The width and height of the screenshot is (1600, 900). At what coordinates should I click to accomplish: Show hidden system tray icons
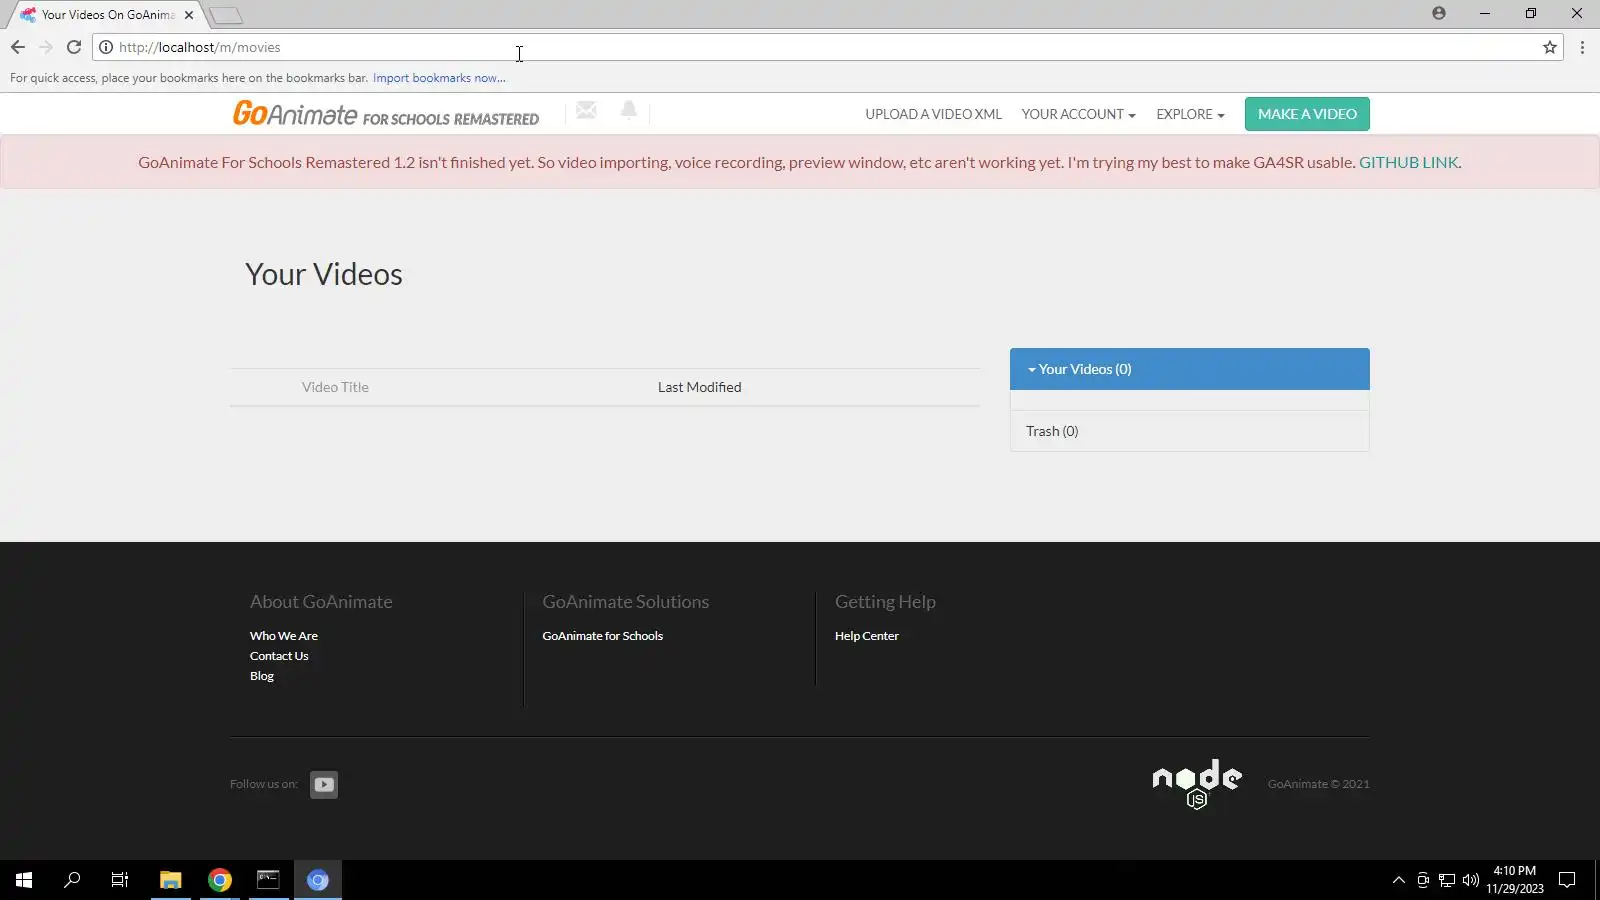coord(1398,880)
